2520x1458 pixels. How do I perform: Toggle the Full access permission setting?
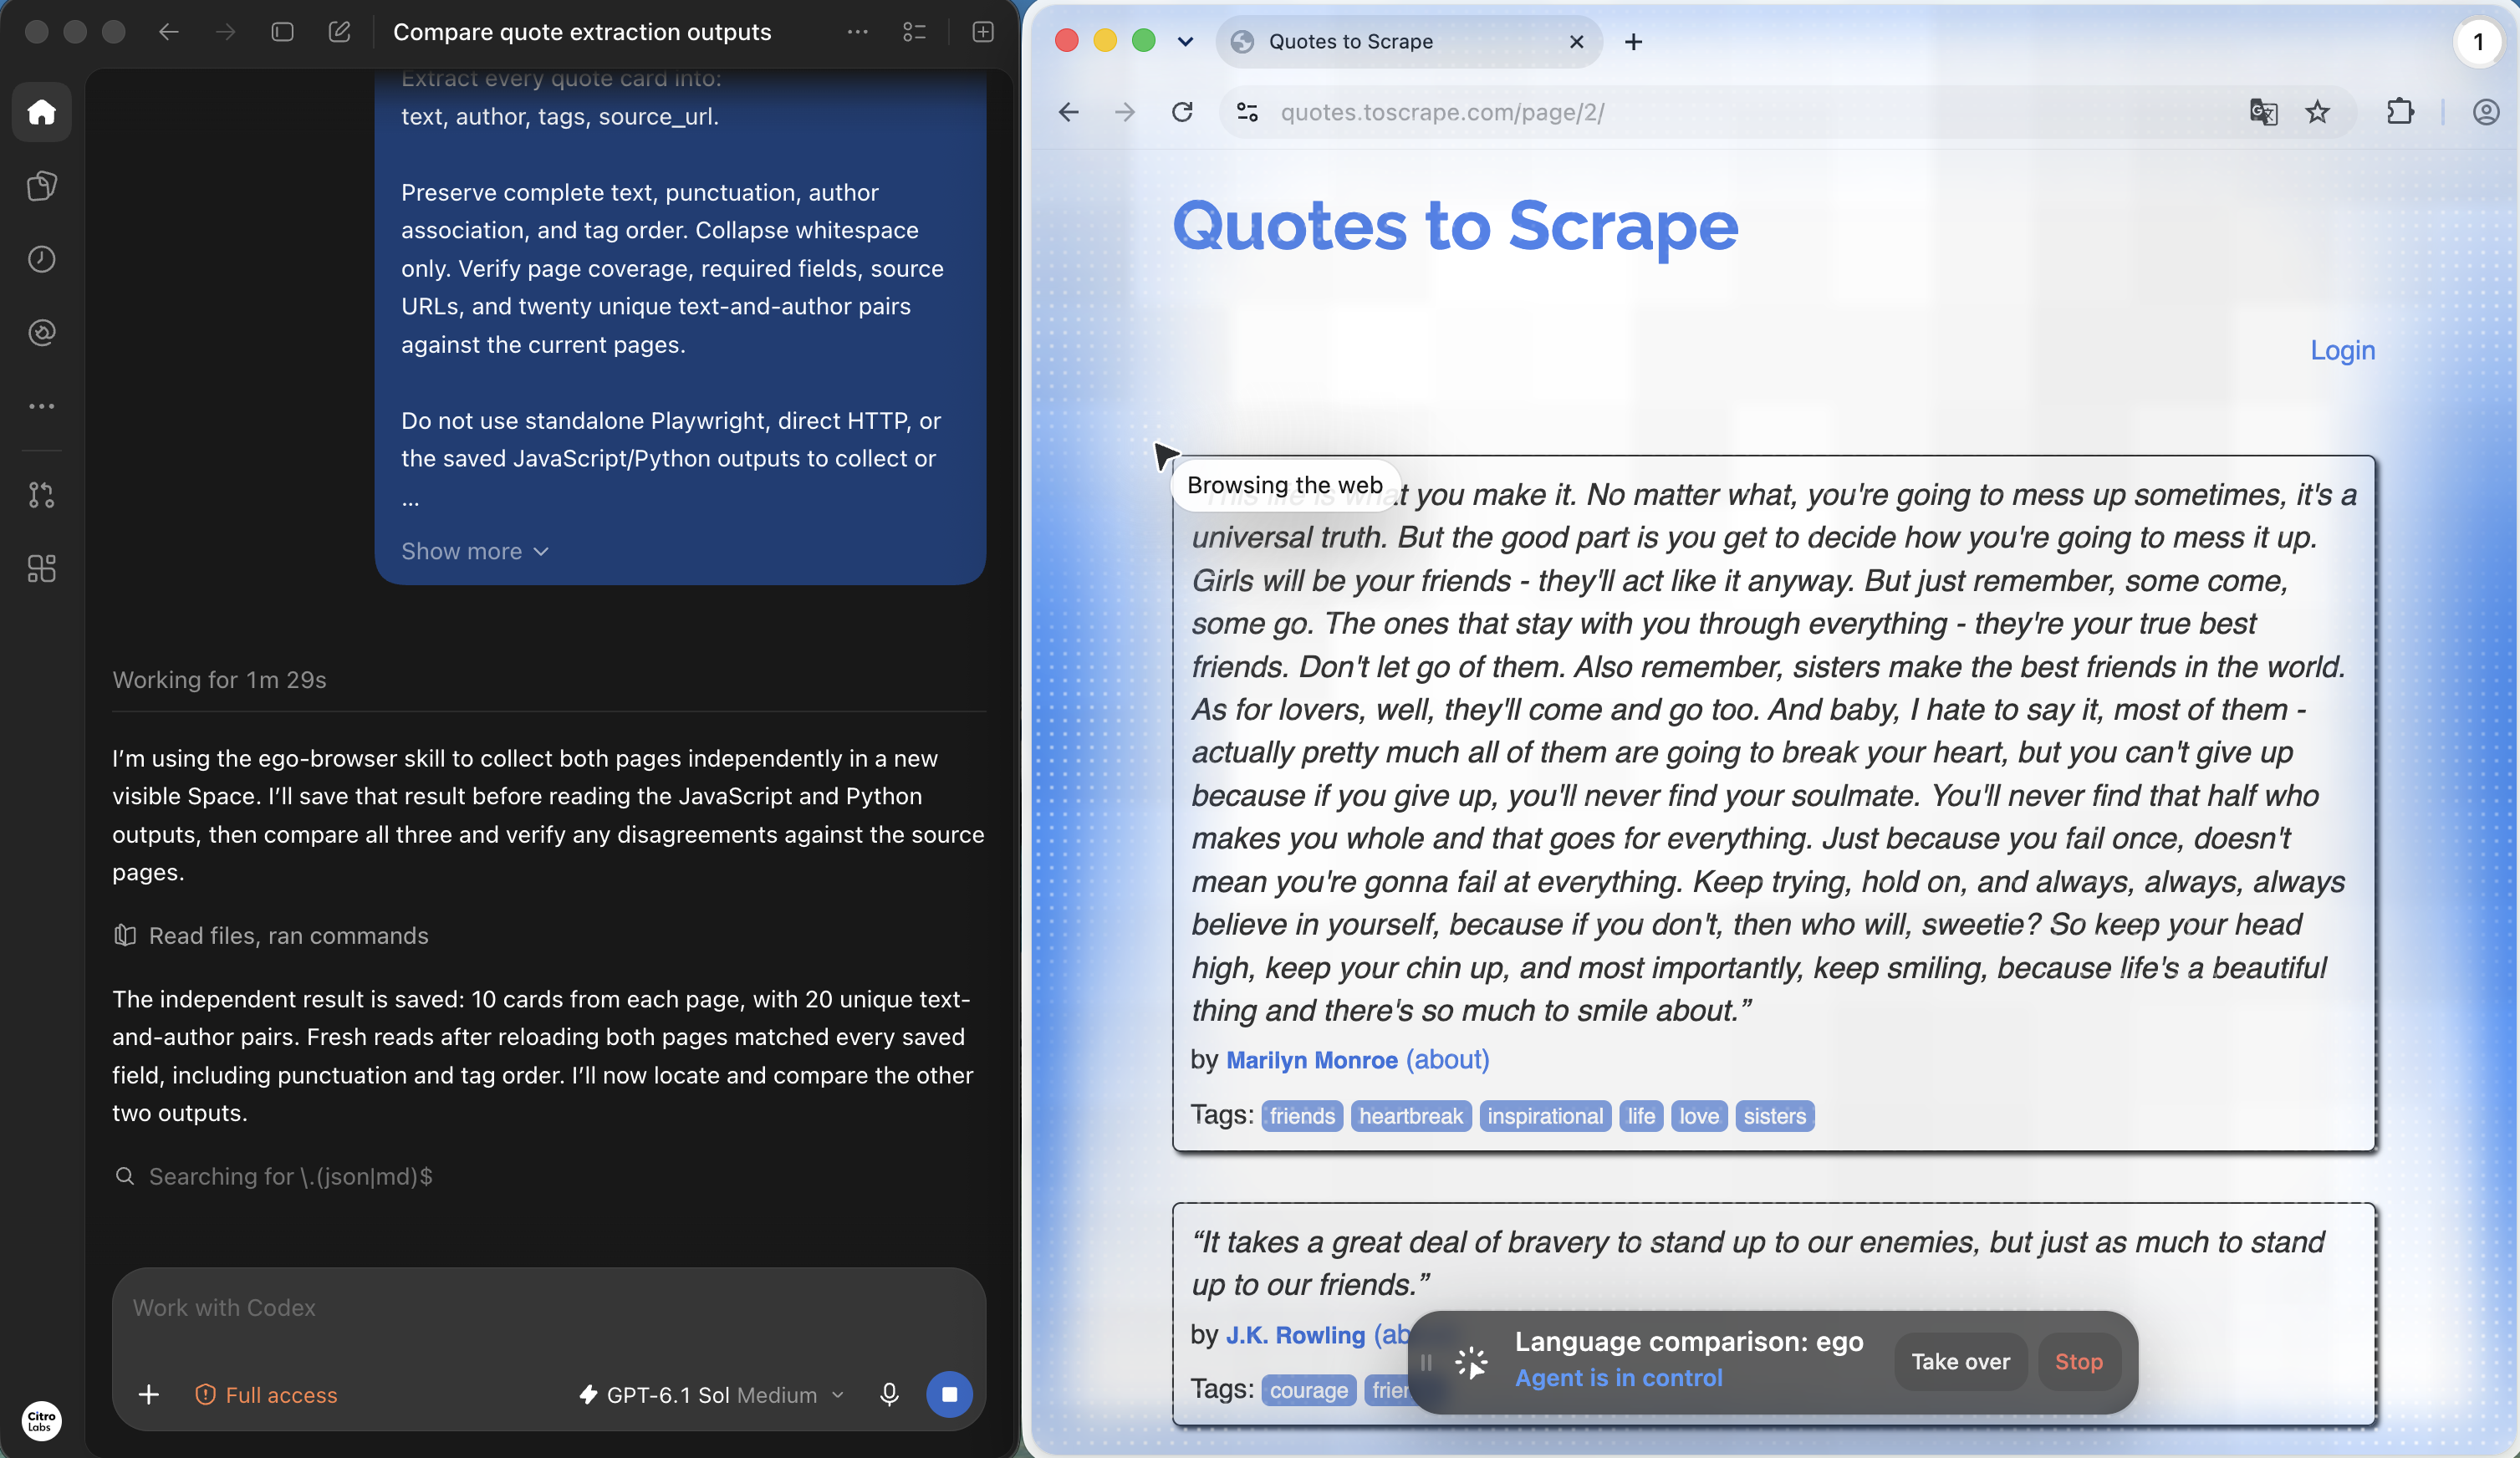point(266,1394)
